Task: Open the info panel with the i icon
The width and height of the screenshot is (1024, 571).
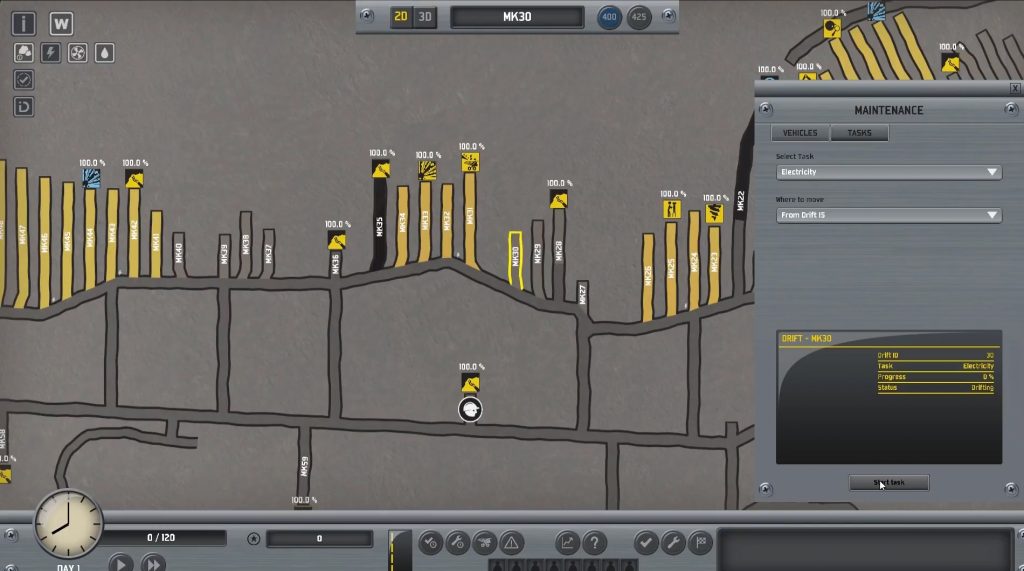Action: point(24,24)
